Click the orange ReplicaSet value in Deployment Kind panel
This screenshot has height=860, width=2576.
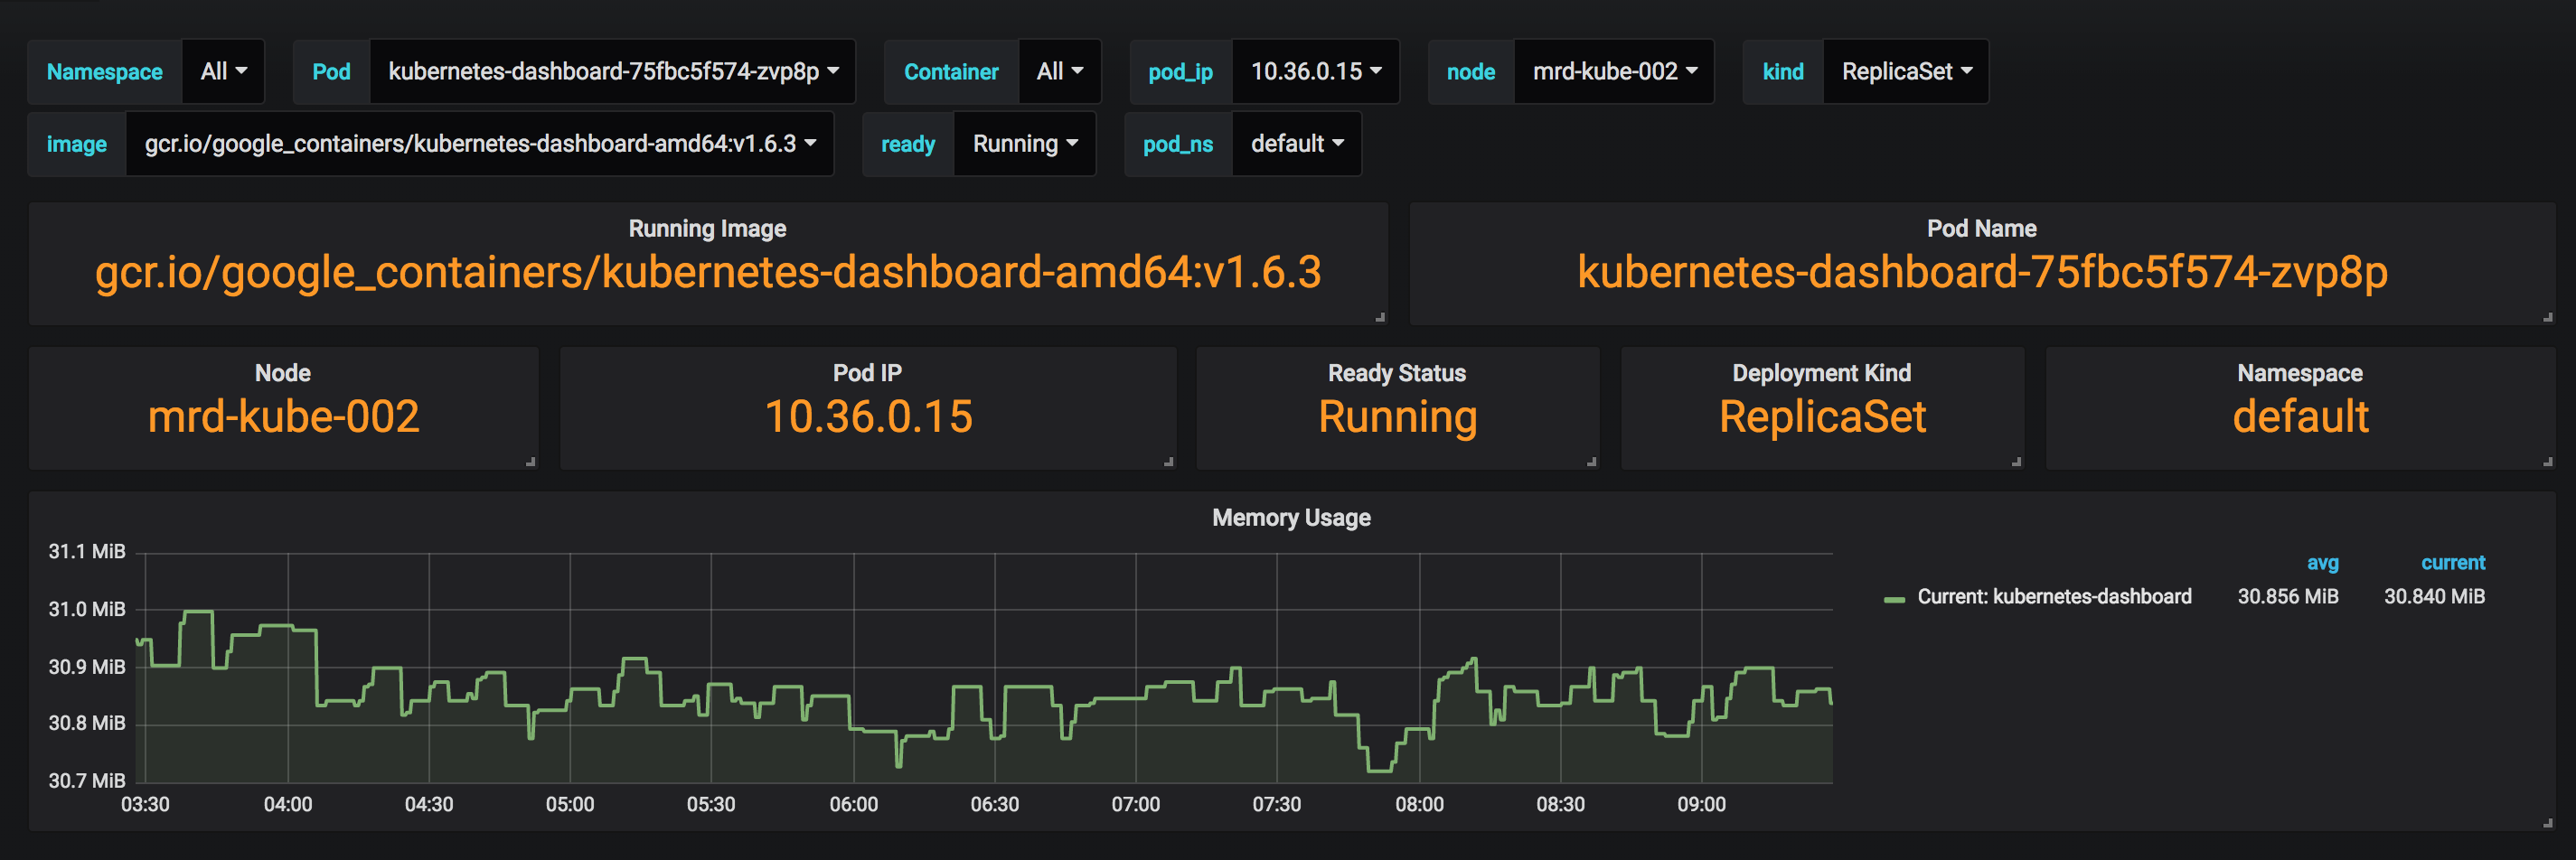click(1822, 418)
